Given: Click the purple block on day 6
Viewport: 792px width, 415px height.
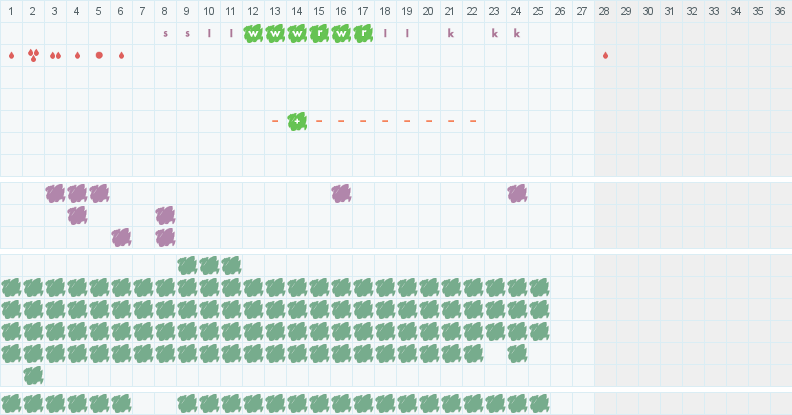Looking at the screenshot, I should (121, 237).
